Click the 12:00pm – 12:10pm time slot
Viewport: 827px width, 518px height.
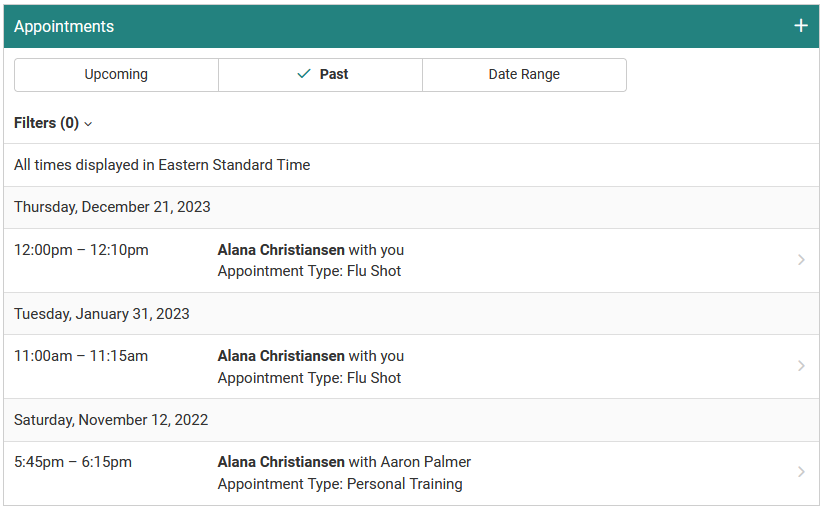point(81,250)
